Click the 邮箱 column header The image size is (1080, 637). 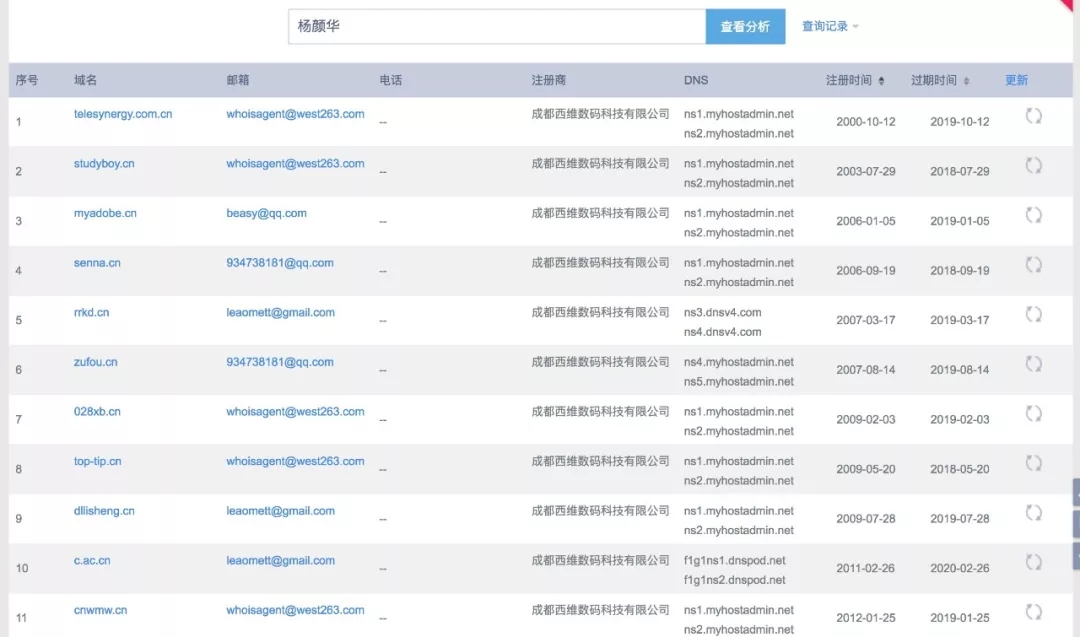[x=238, y=80]
